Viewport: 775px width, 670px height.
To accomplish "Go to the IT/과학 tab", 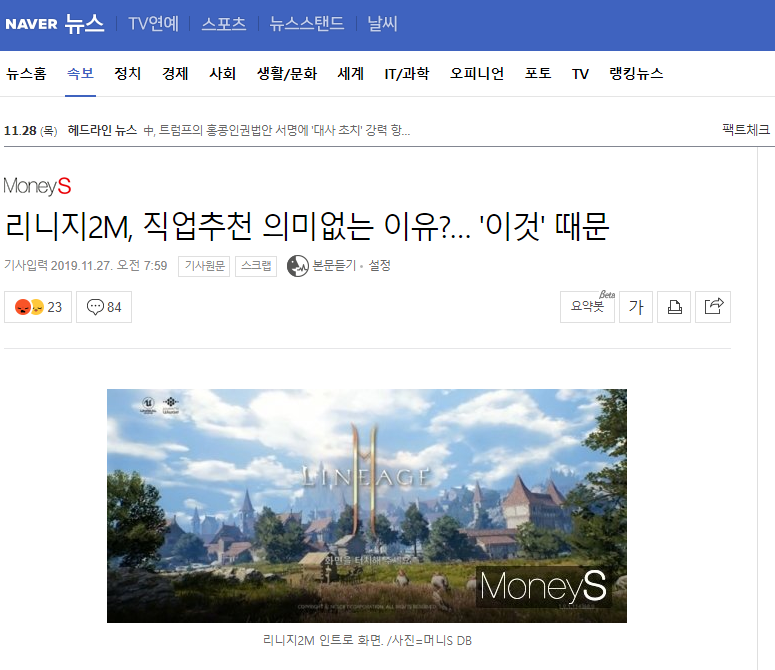I will (407, 74).
